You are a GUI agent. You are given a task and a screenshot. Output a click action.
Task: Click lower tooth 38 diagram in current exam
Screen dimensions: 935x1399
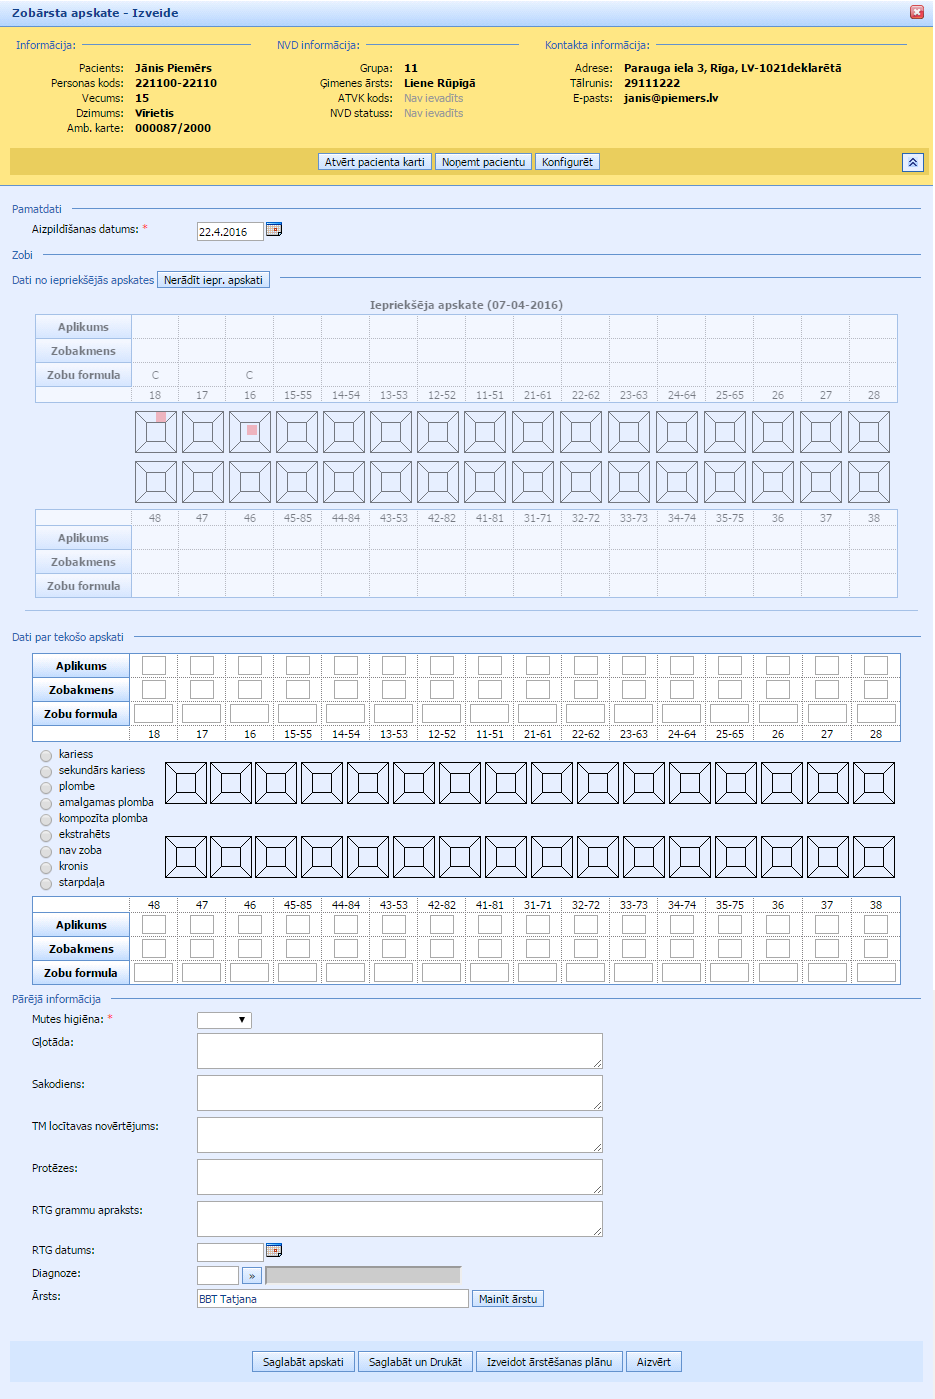pyautogui.click(x=874, y=857)
